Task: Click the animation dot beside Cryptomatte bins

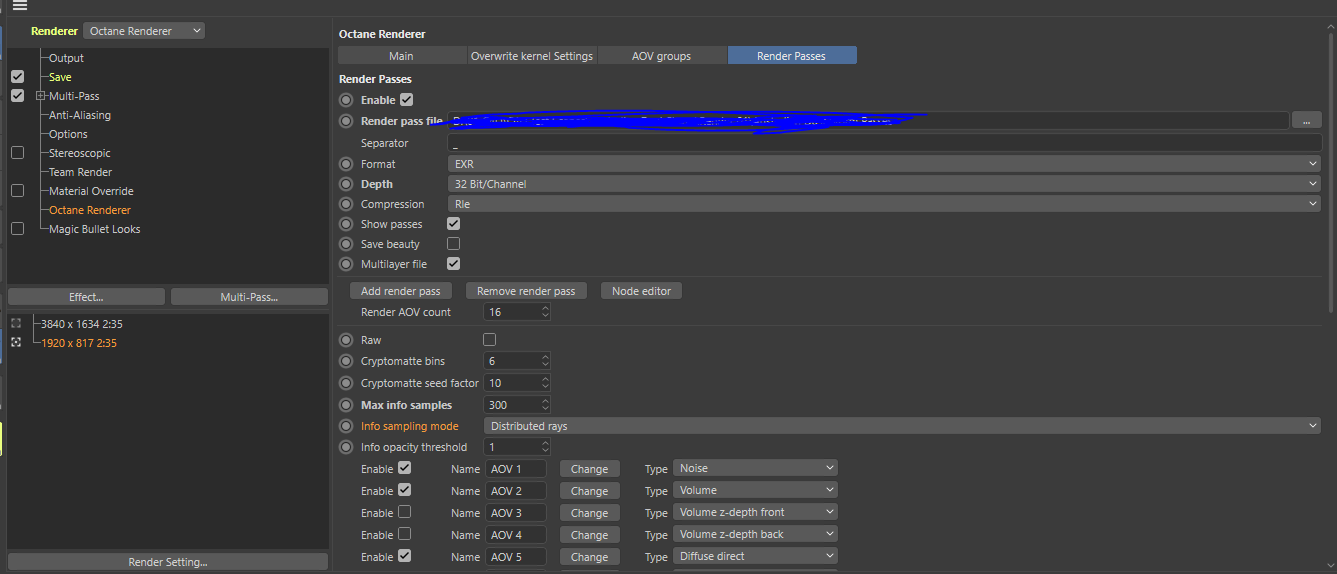Action: click(x=346, y=361)
